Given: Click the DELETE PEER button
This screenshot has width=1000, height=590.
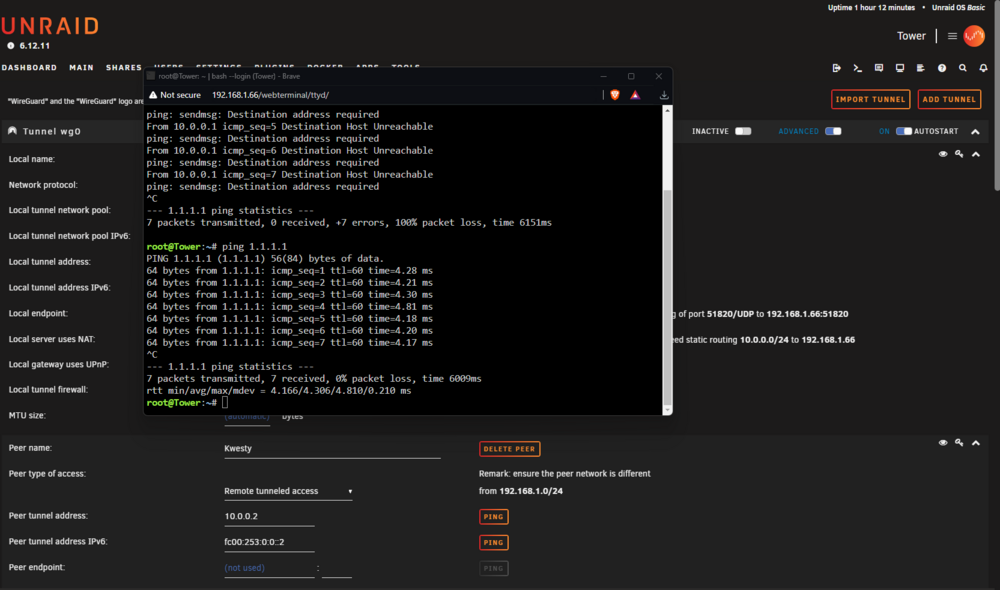Looking at the screenshot, I should [x=510, y=449].
